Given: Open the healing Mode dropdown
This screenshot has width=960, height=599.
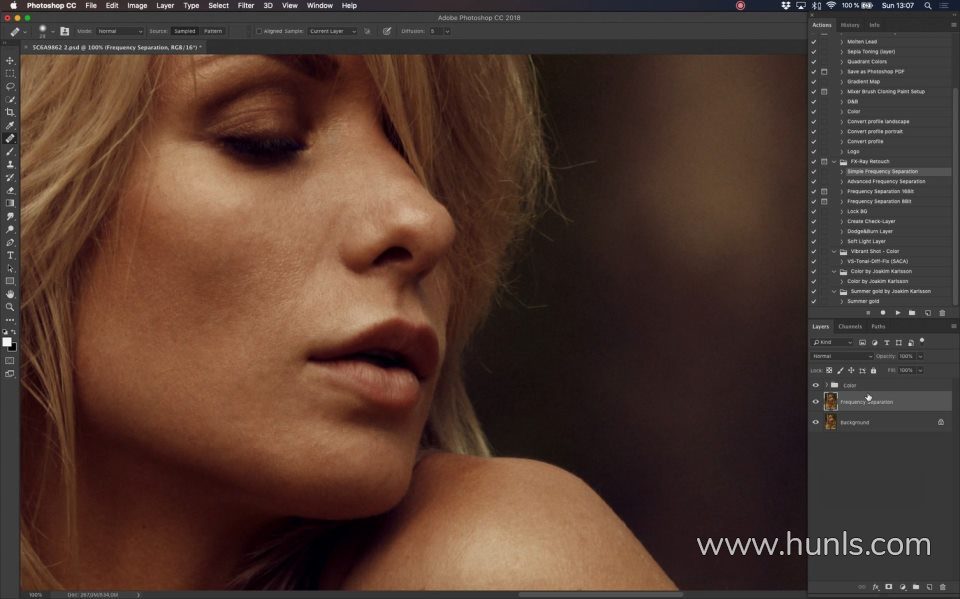Looking at the screenshot, I should point(119,31).
